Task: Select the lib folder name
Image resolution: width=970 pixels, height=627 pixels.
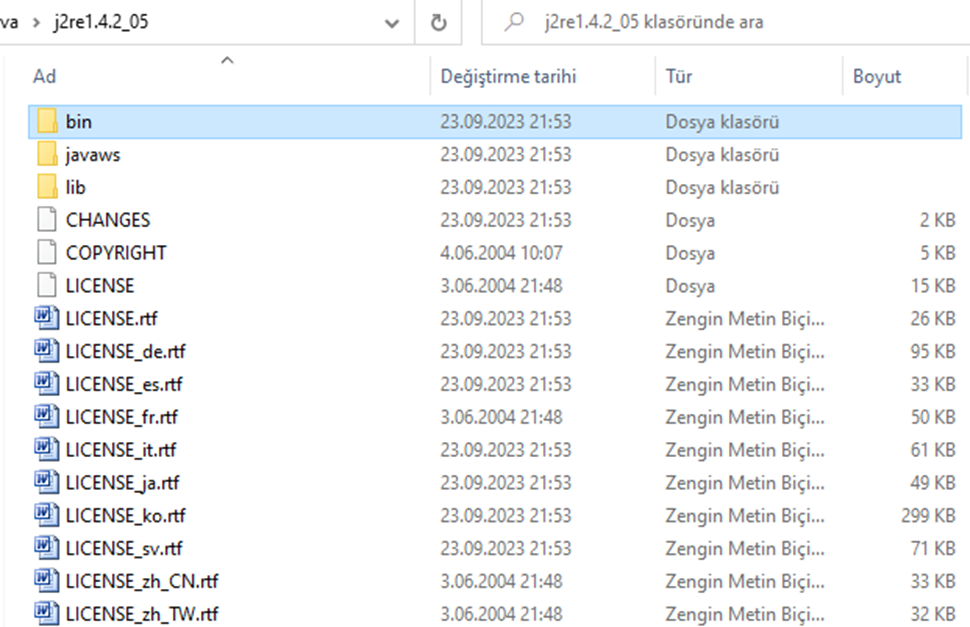Action: point(75,187)
